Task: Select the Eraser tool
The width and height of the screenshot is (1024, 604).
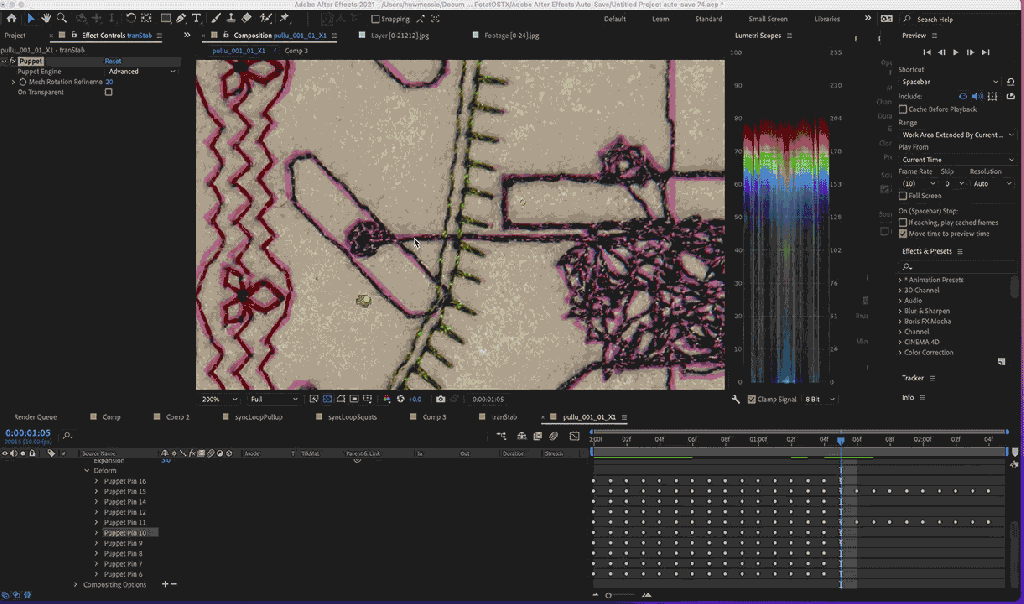Action: pyautogui.click(x=247, y=18)
